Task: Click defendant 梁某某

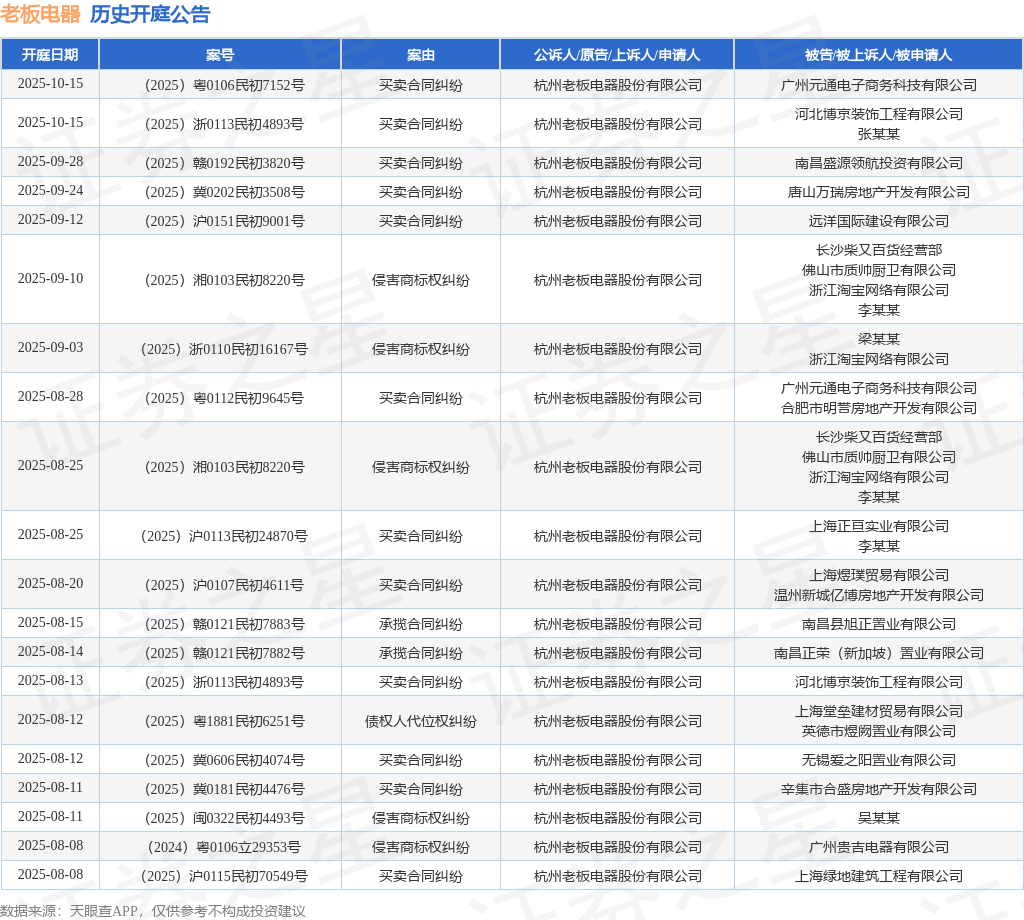Action: pos(879,339)
